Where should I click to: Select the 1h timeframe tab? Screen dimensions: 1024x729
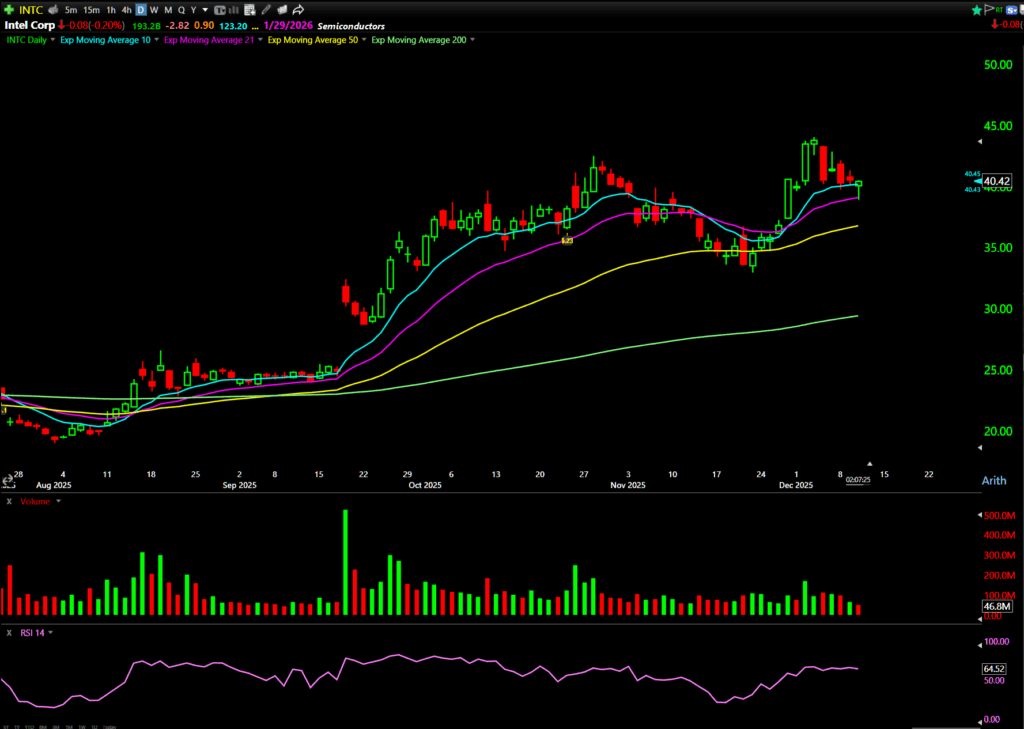[112, 9]
